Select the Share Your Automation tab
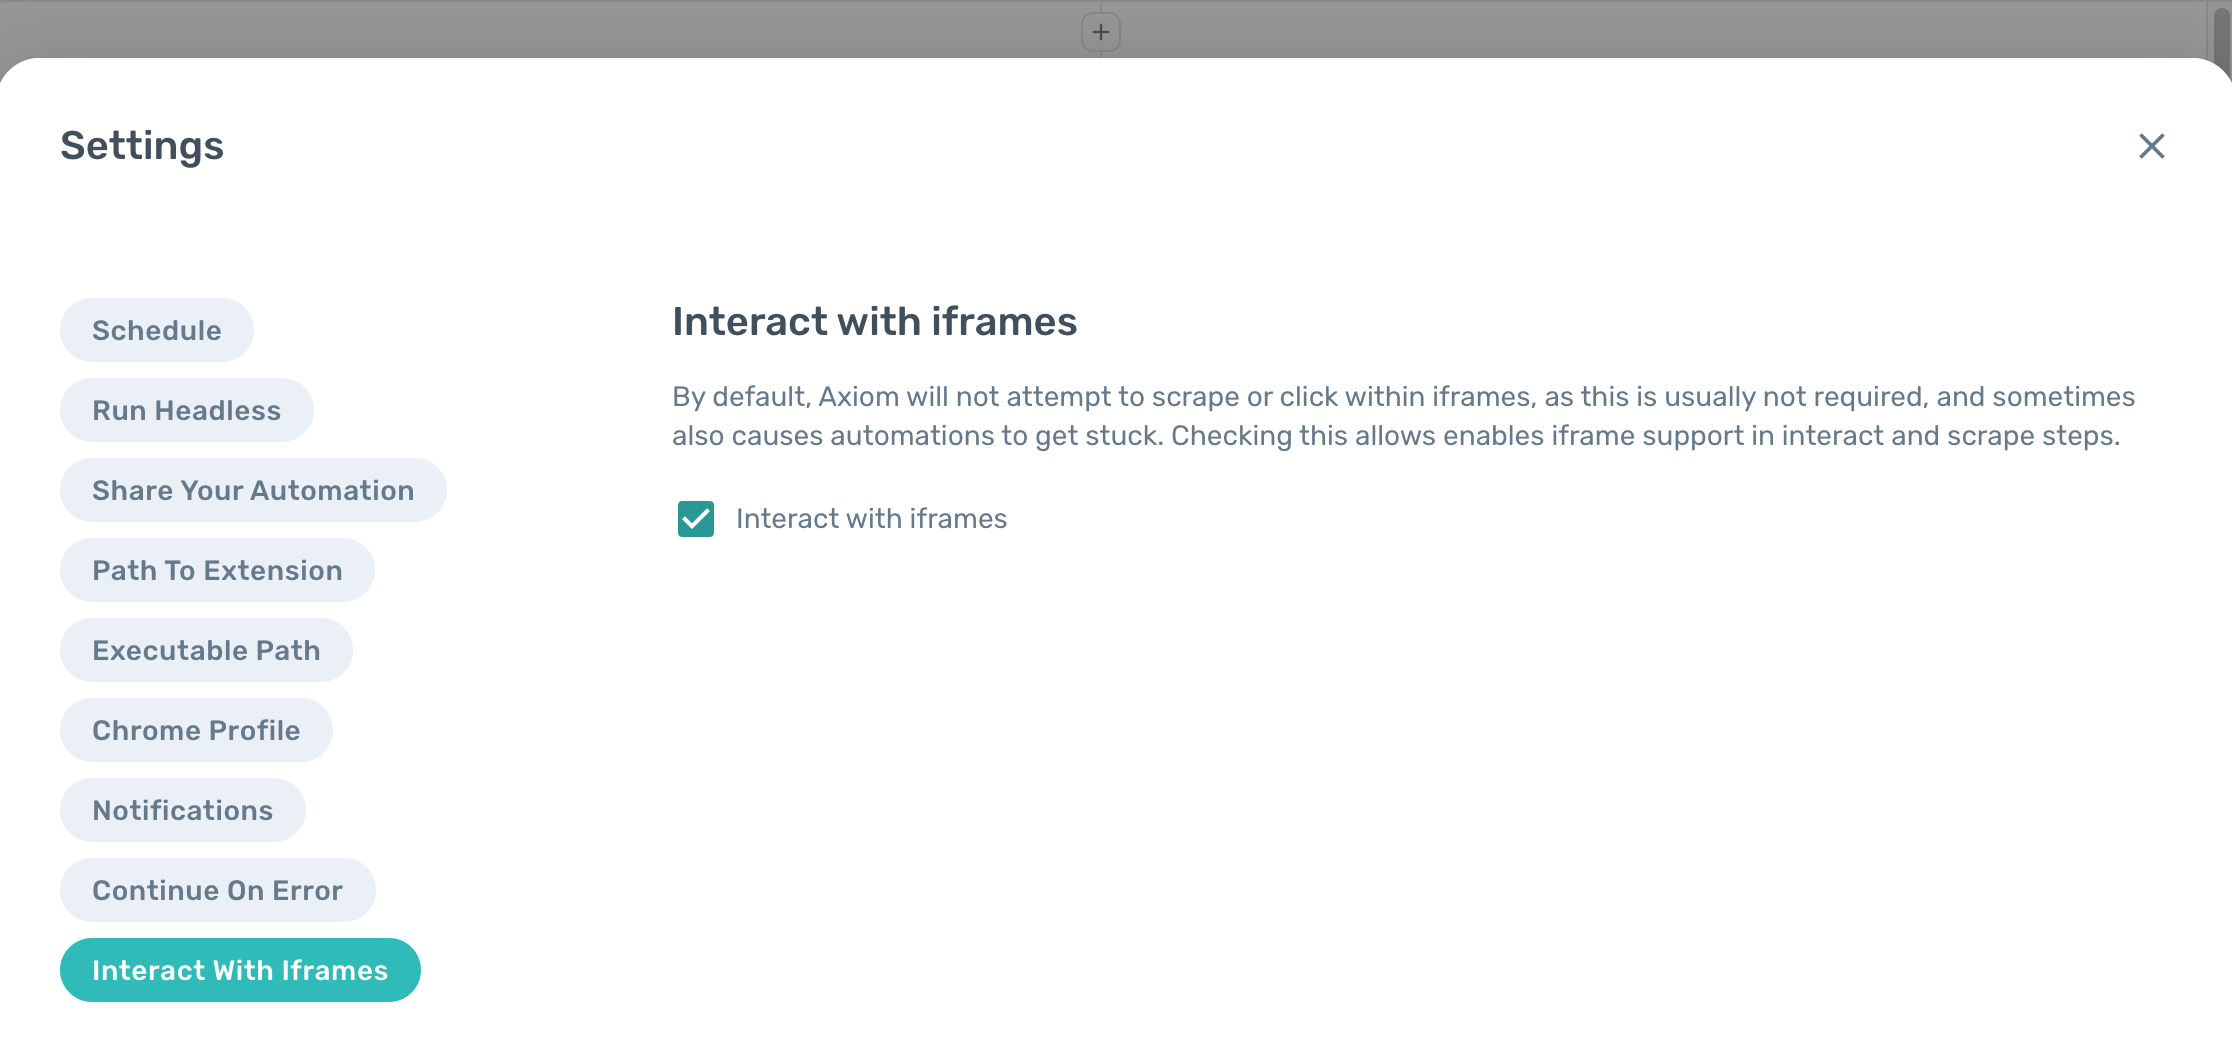Screen dimensions: 2232x1056 coord(253,490)
